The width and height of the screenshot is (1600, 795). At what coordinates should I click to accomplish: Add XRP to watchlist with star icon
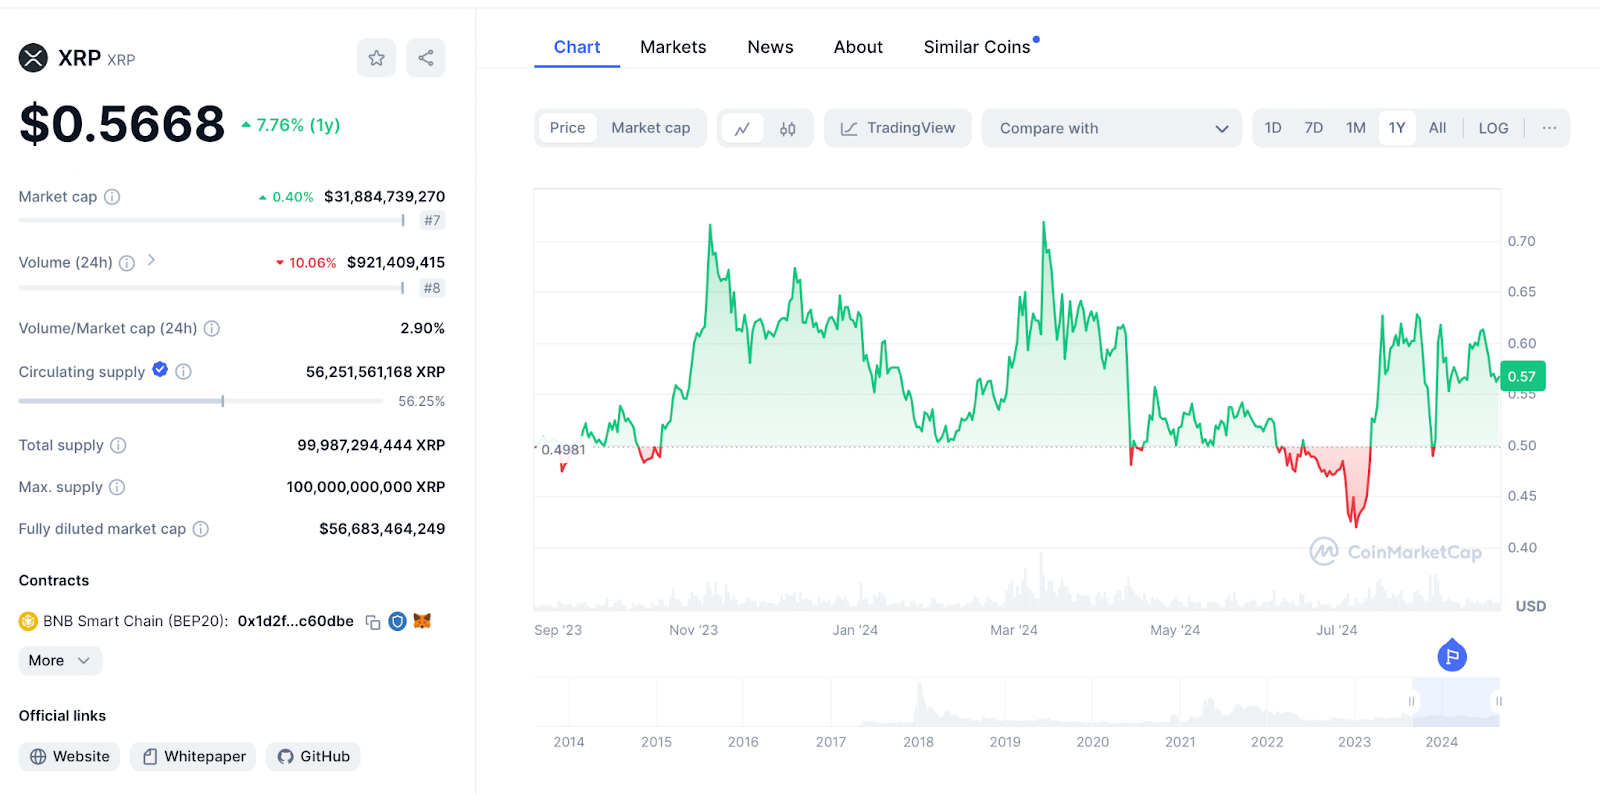pyautogui.click(x=376, y=58)
